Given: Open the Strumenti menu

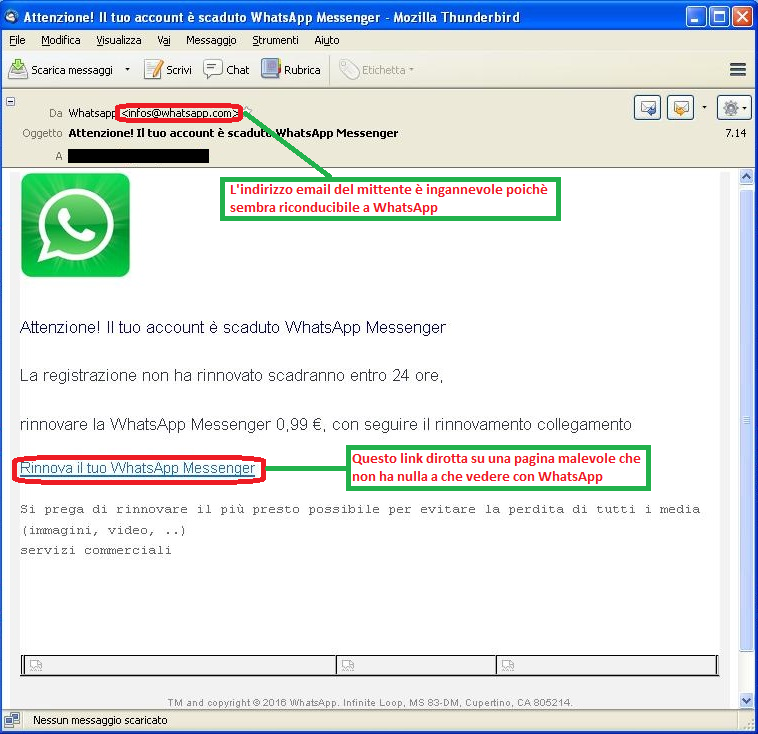Looking at the screenshot, I should (275, 40).
